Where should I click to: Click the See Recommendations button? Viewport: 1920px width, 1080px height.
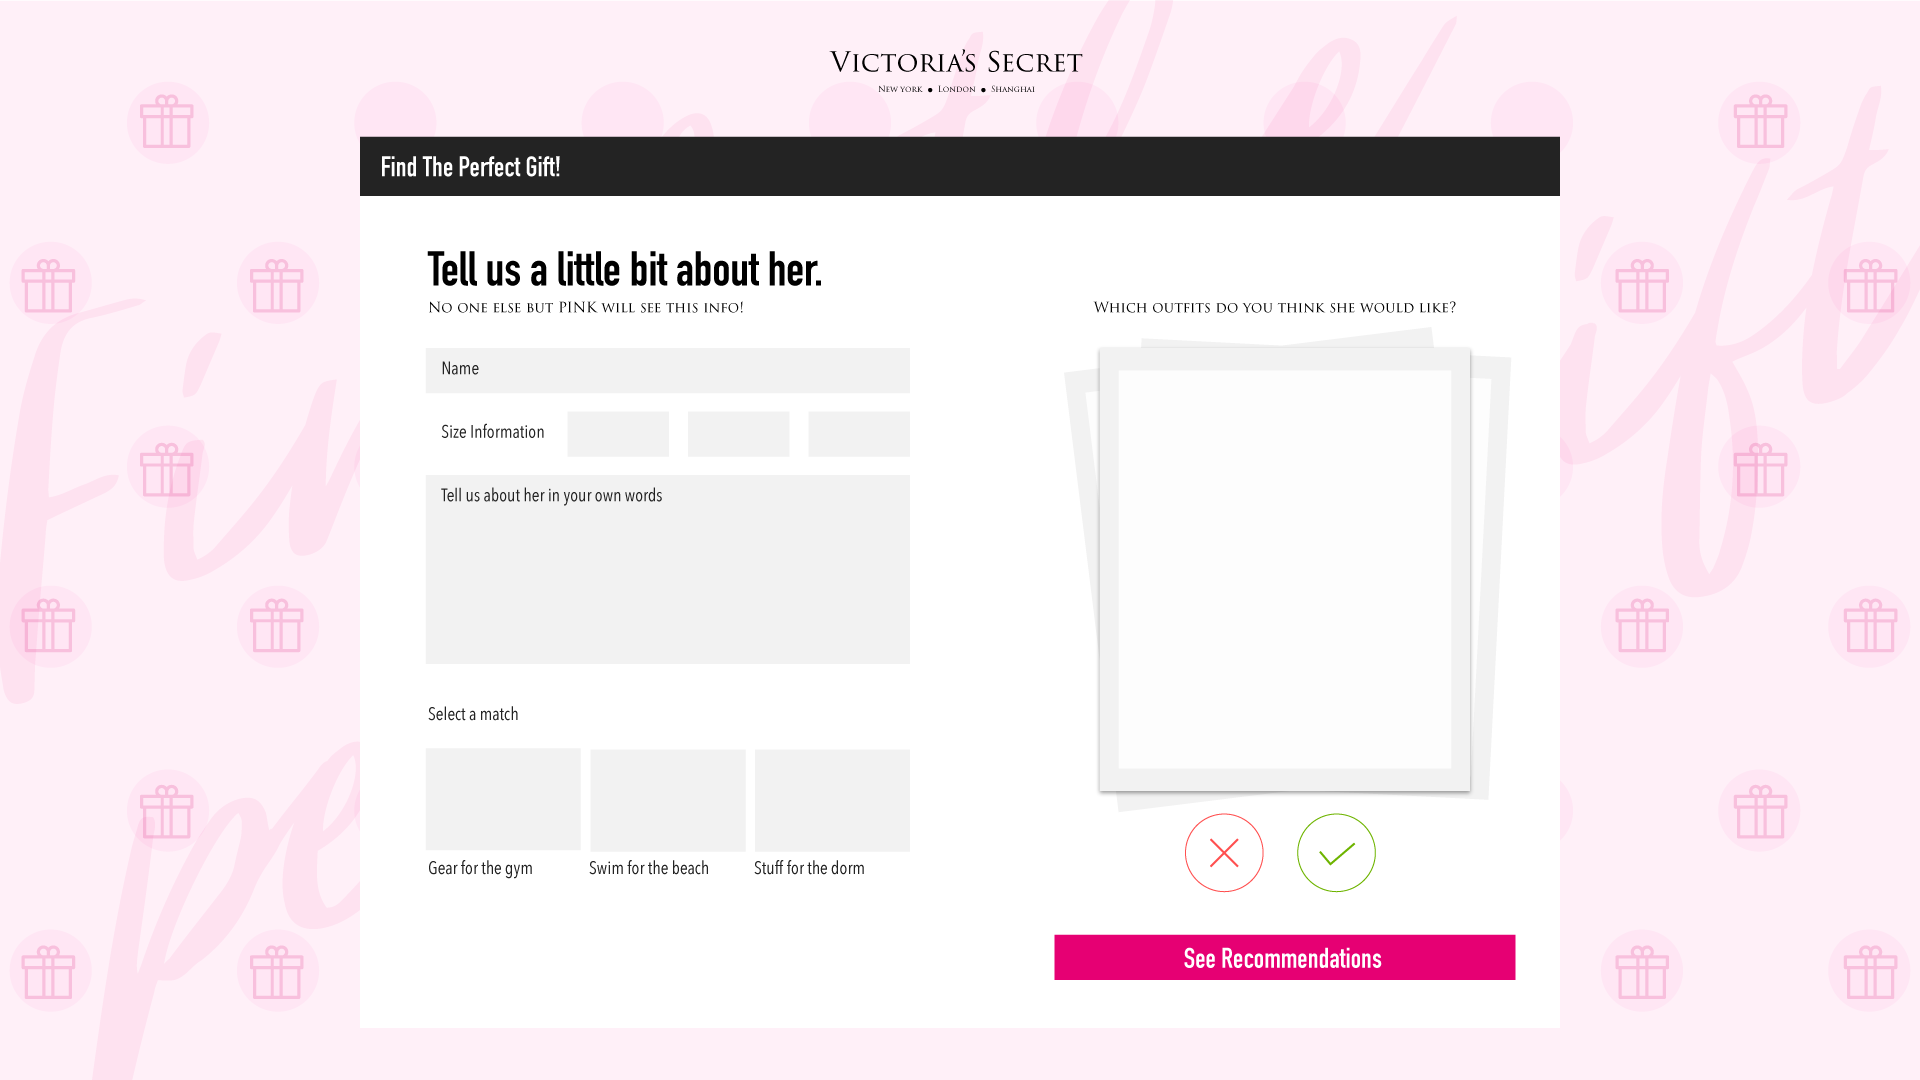tap(1284, 958)
